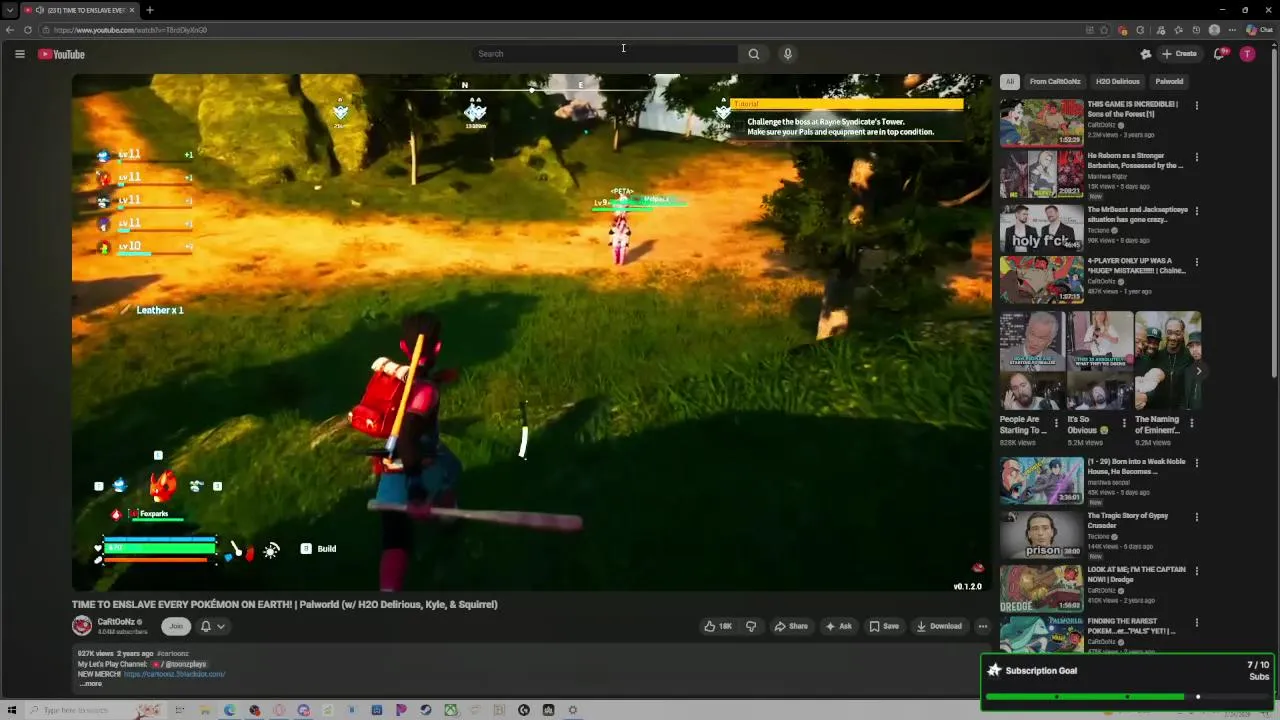The image size is (1280, 720).
Task: Download the video
Action: [939, 626]
